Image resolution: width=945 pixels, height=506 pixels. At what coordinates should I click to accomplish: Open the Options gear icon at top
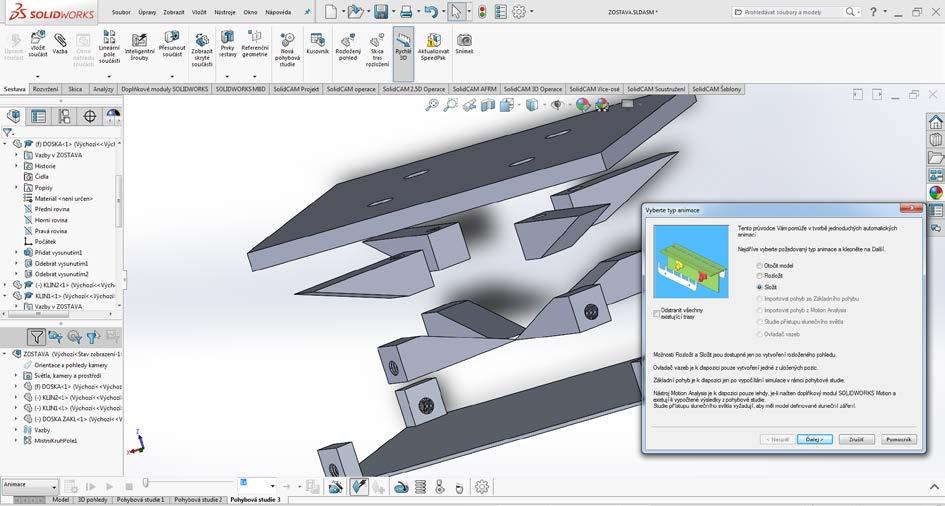[x=518, y=11]
